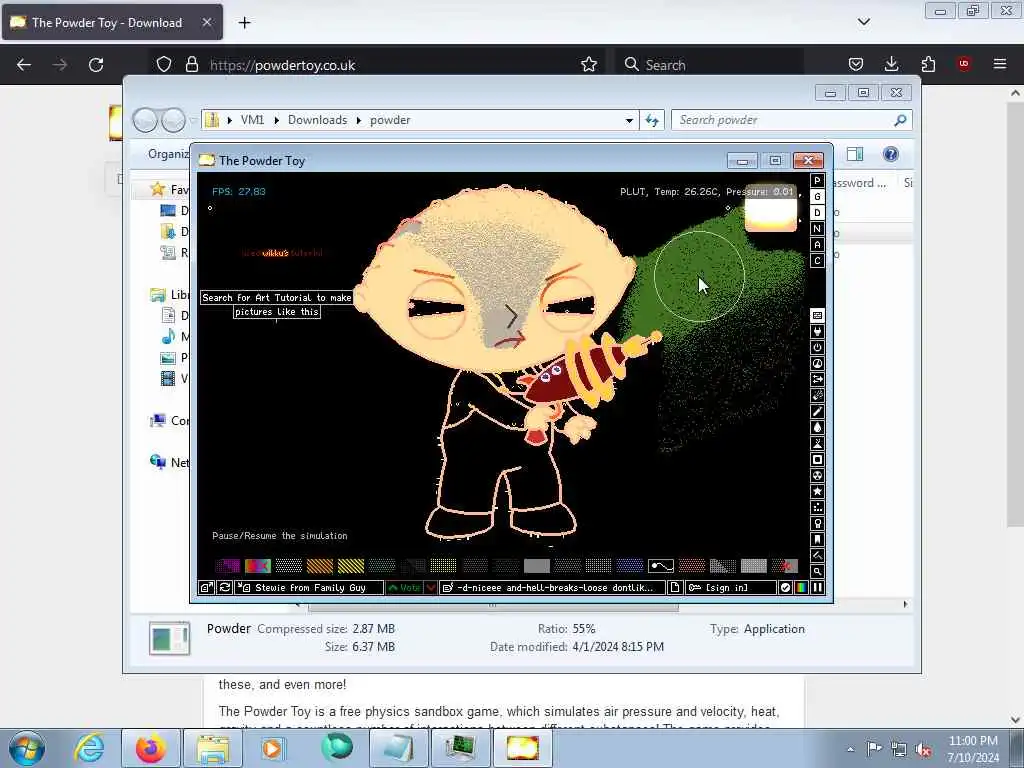Click the open simulation browser icon
The image size is (1024, 768).
[206, 588]
